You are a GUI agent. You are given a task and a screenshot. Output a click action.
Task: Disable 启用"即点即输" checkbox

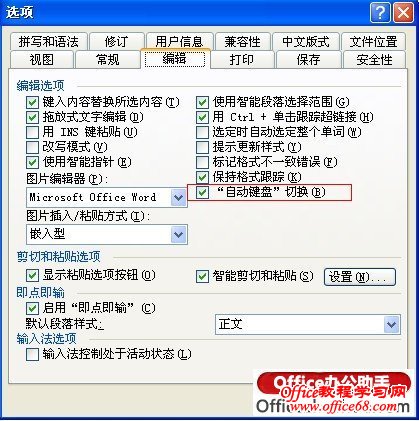(32, 308)
